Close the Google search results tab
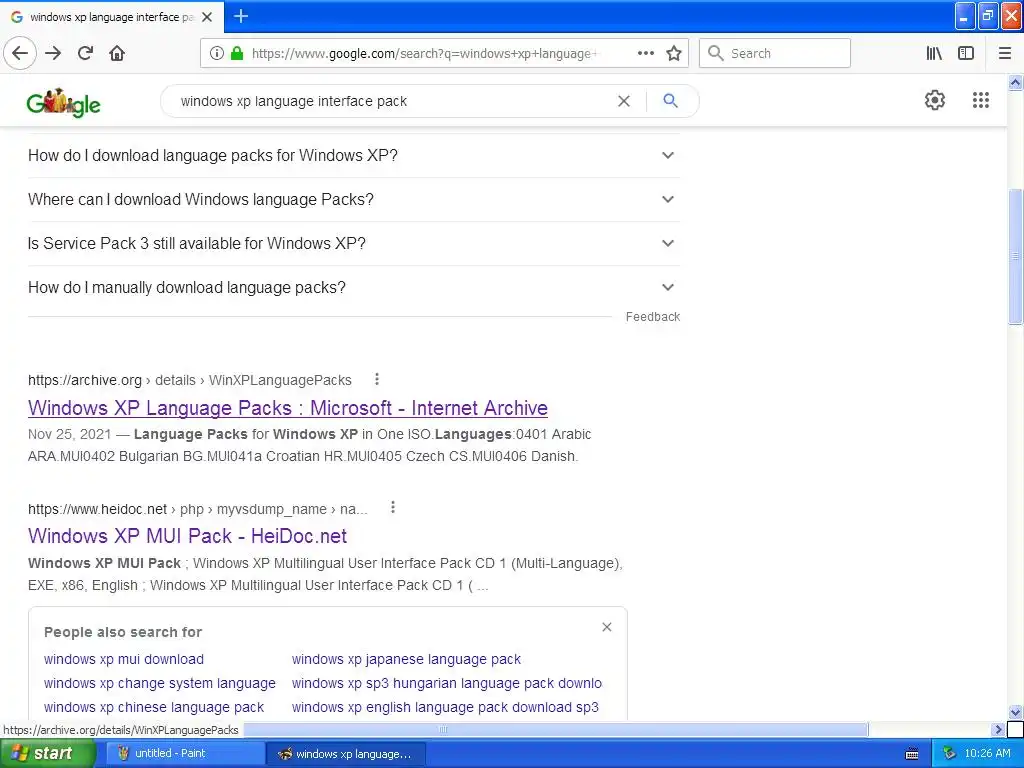Image resolution: width=1024 pixels, height=768 pixels. [x=207, y=17]
